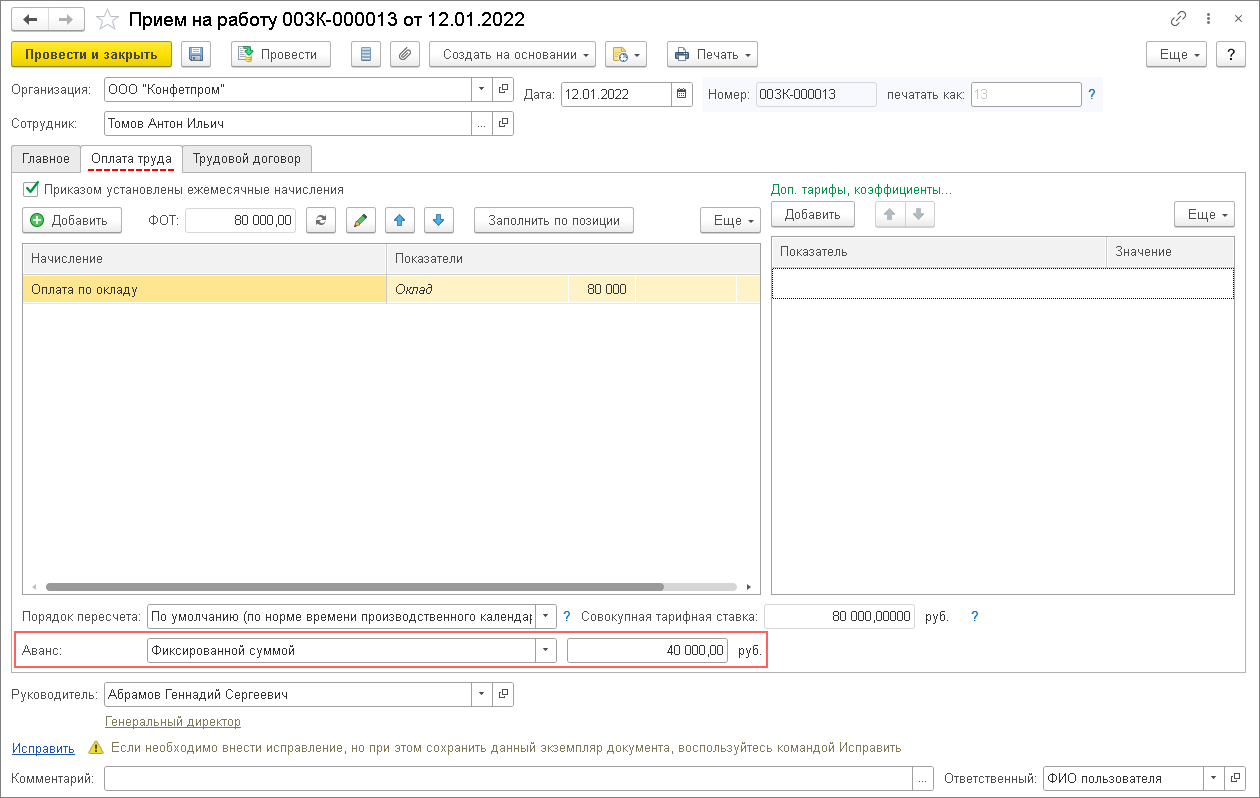This screenshot has height=798, width=1260.
Task: Expand the Организация dropdown list
Action: tap(482, 88)
